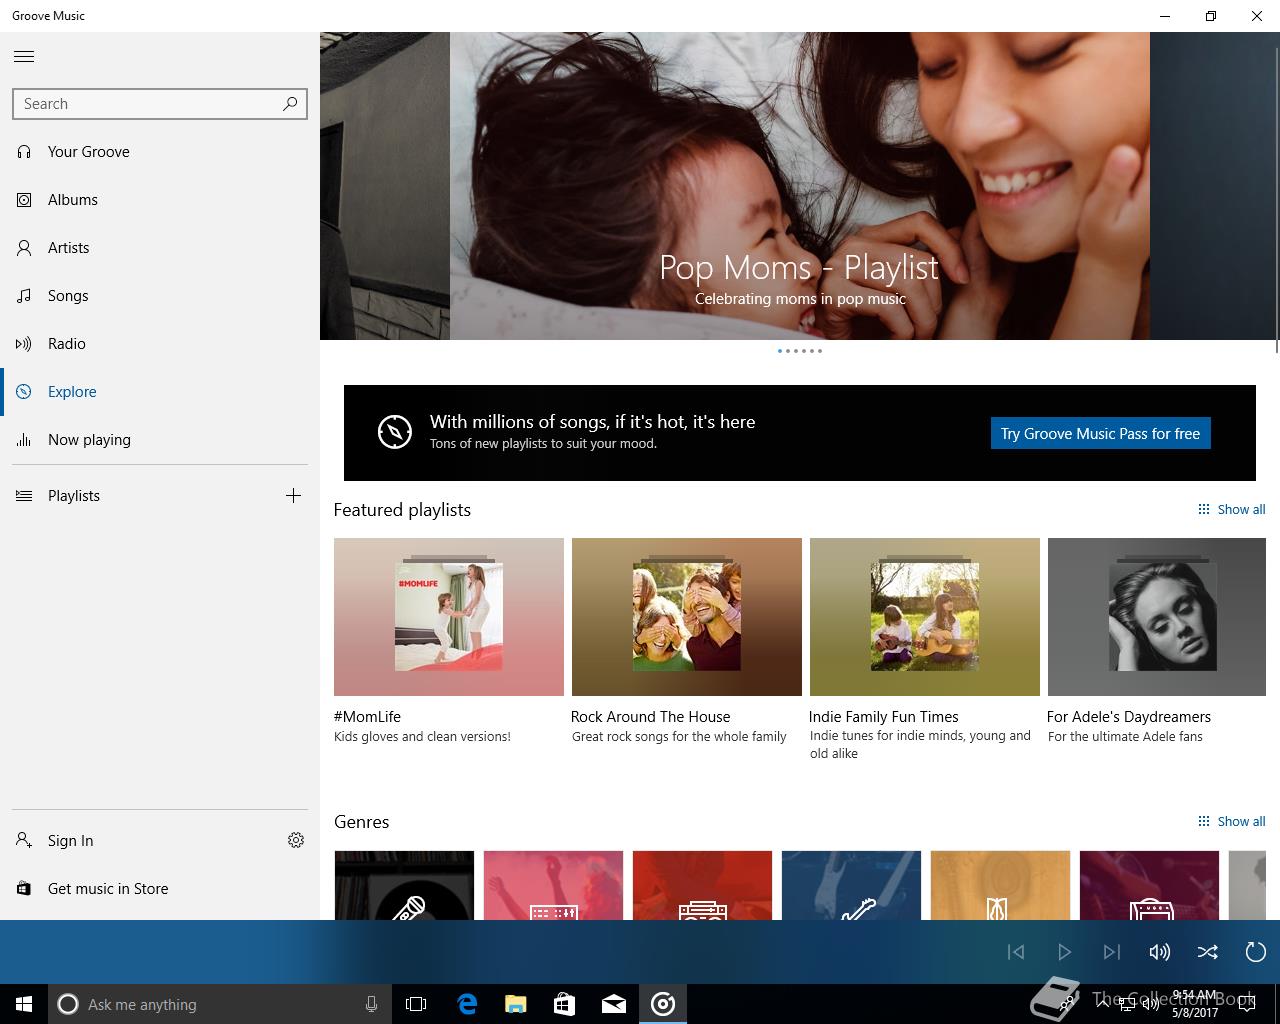Open the amplifier genre tile
Viewport: 1280px width, 1024px height.
[1149, 885]
